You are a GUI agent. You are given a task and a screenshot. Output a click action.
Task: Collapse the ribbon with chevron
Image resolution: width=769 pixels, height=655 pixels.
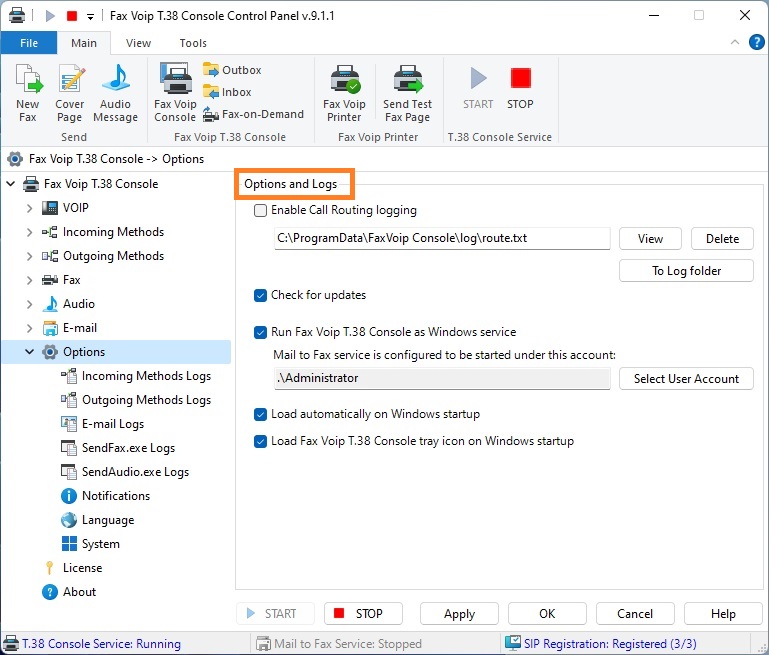735,42
